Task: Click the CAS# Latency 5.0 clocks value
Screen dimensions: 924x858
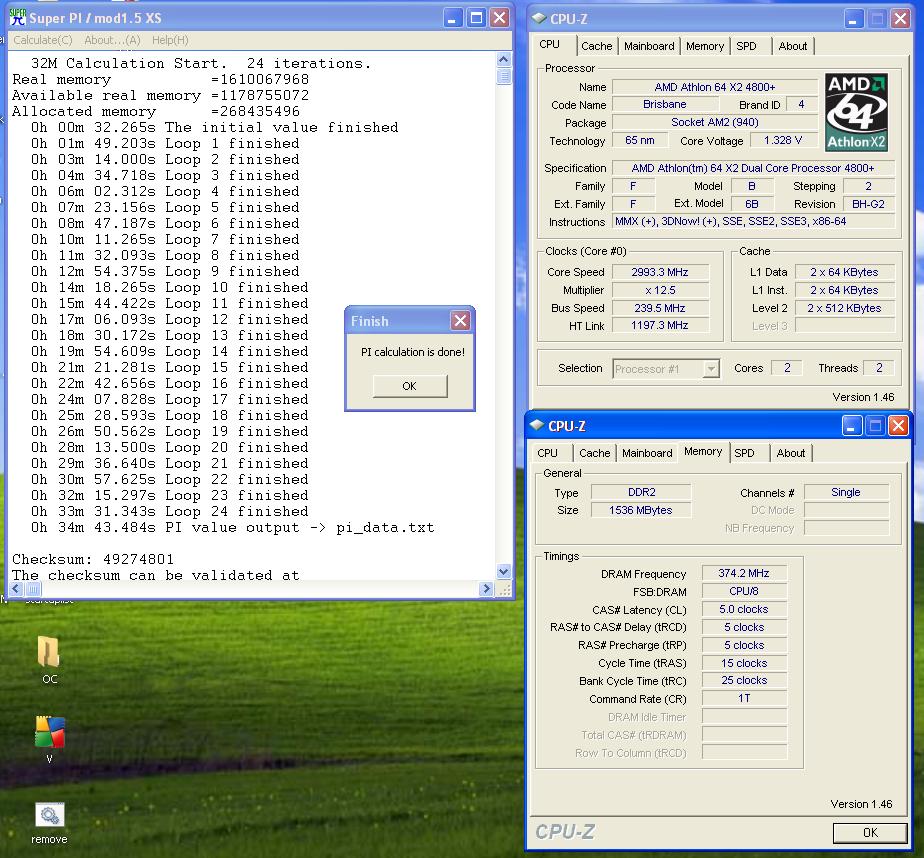Action: coord(744,609)
